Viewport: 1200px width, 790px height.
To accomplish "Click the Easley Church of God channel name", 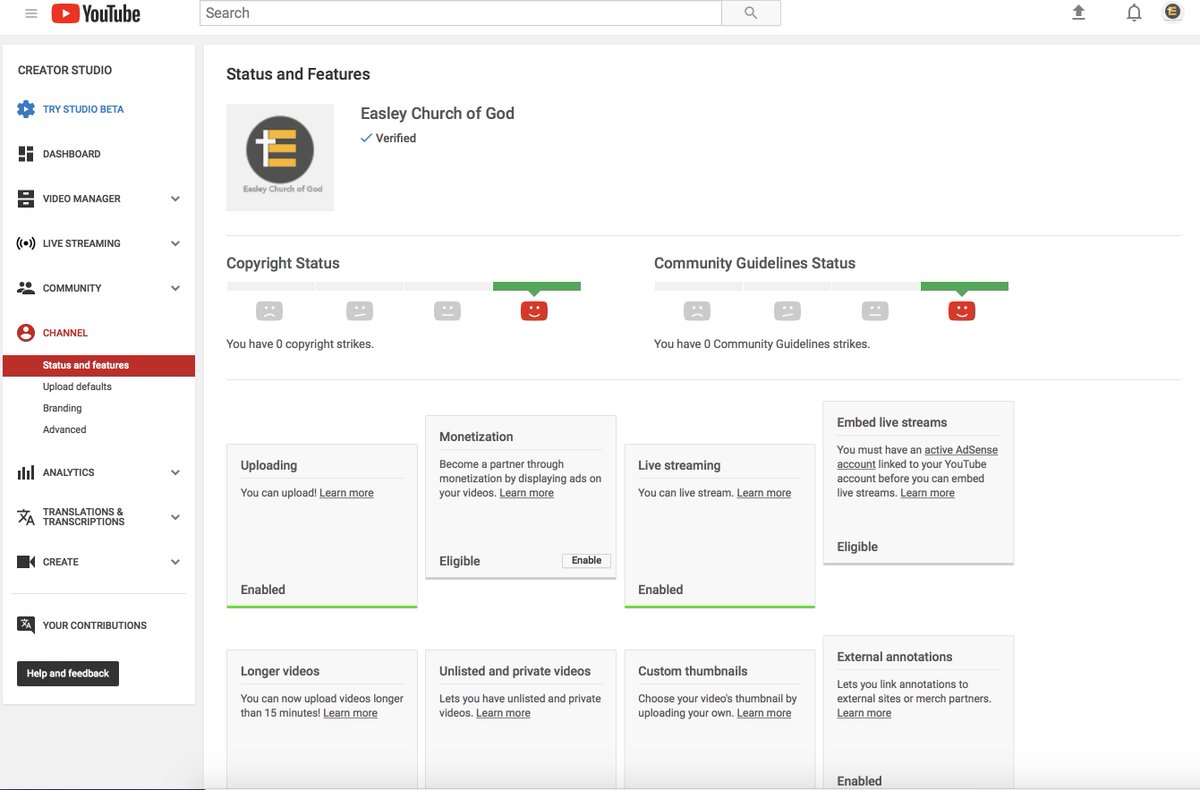I will tap(437, 113).
